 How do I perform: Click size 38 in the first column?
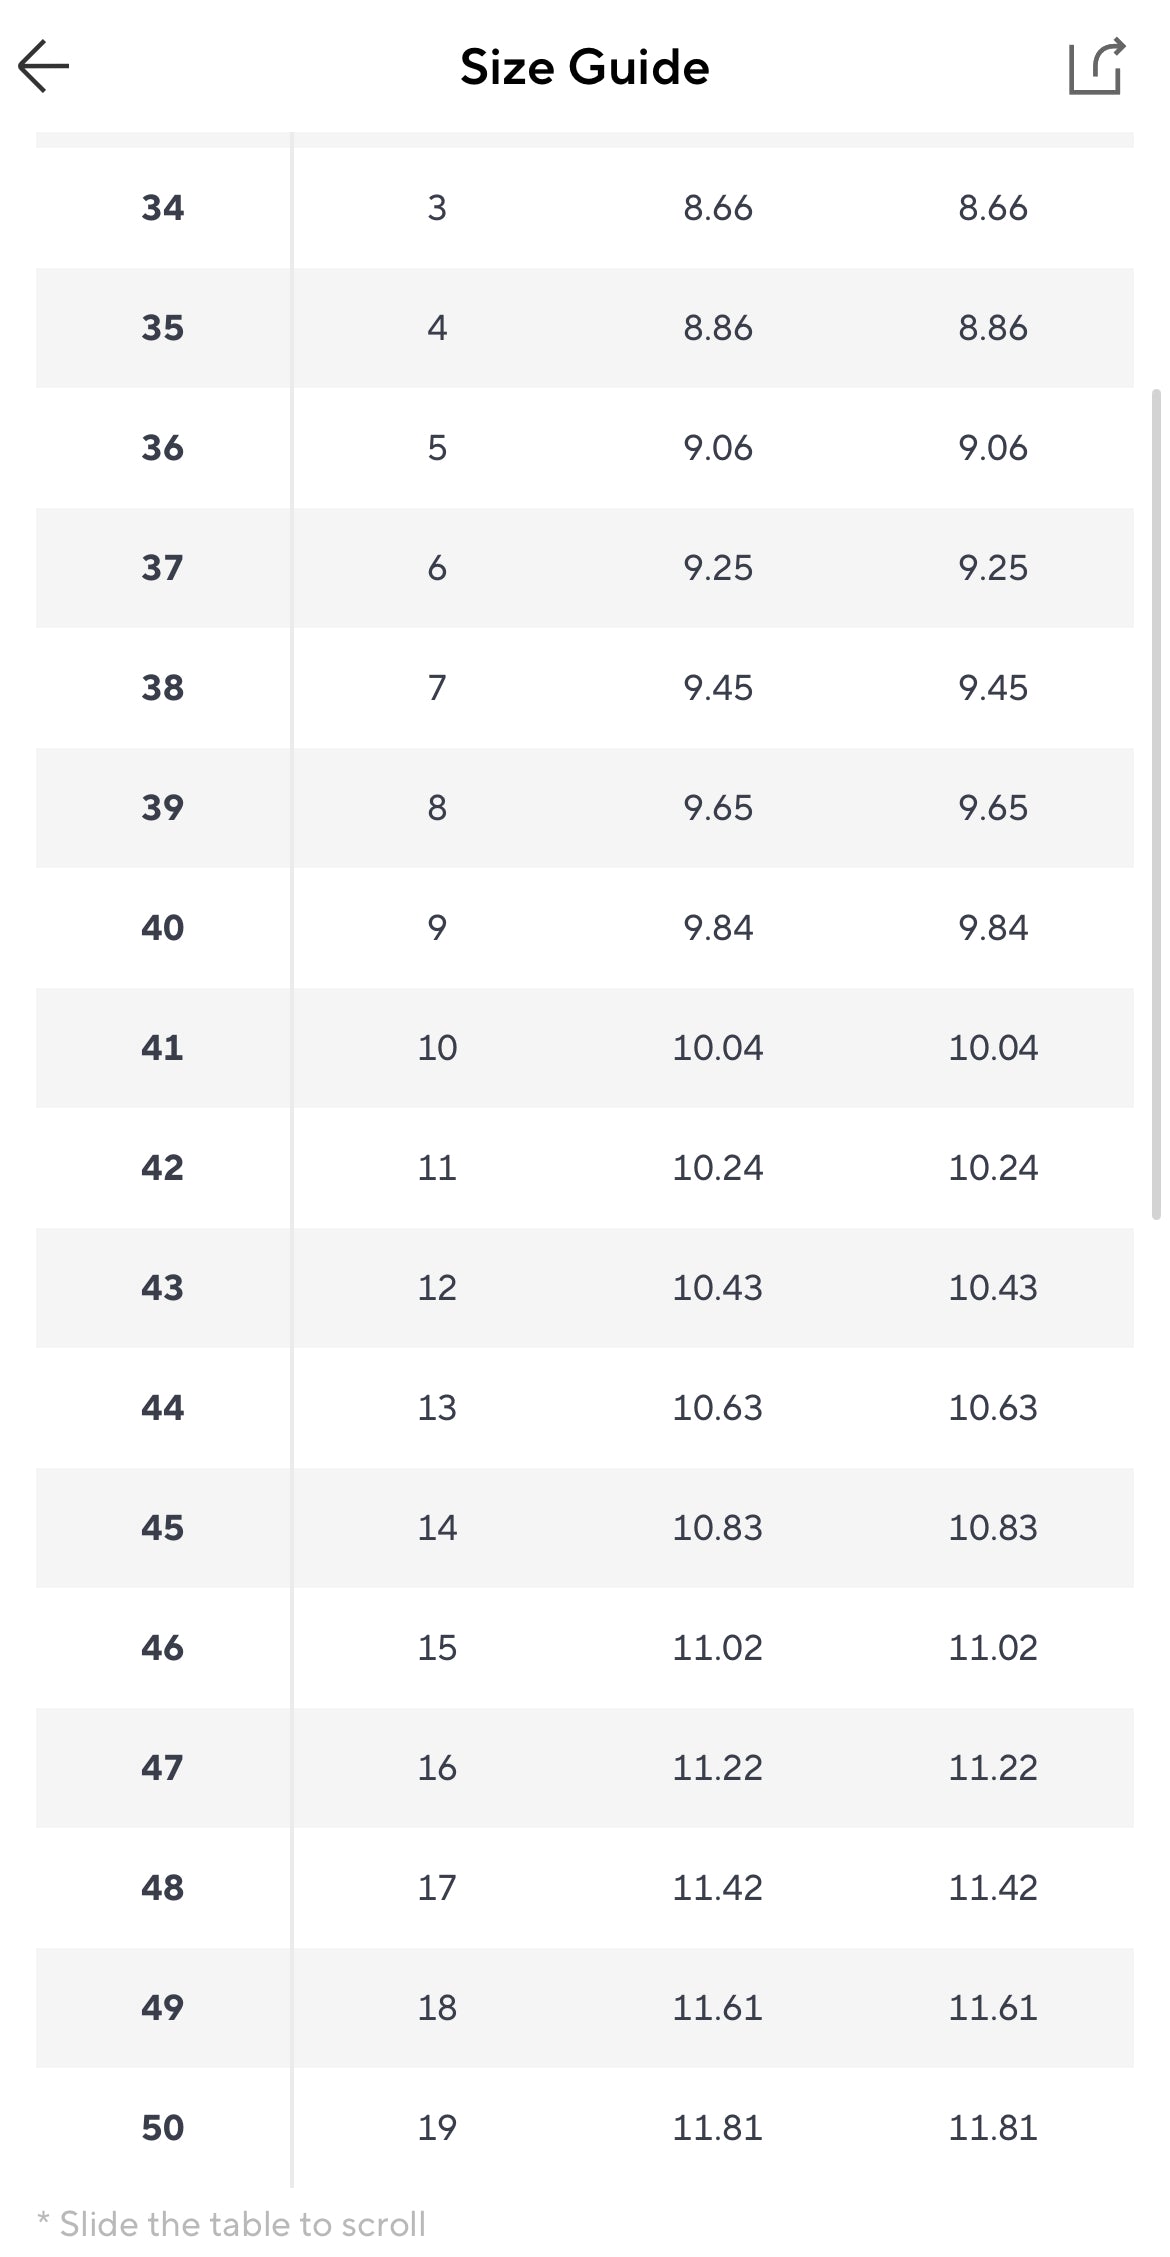coord(163,688)
